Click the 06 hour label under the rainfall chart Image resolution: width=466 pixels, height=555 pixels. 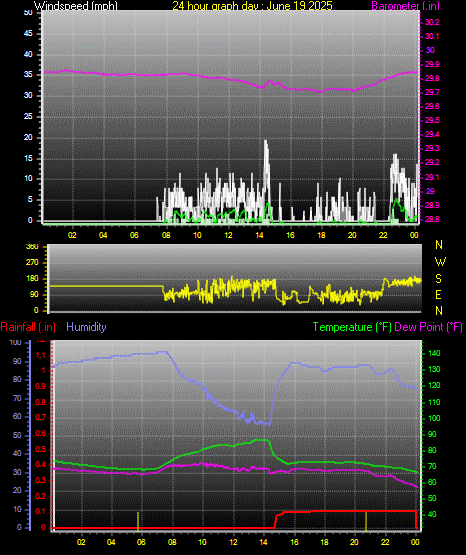coord(141,542)
